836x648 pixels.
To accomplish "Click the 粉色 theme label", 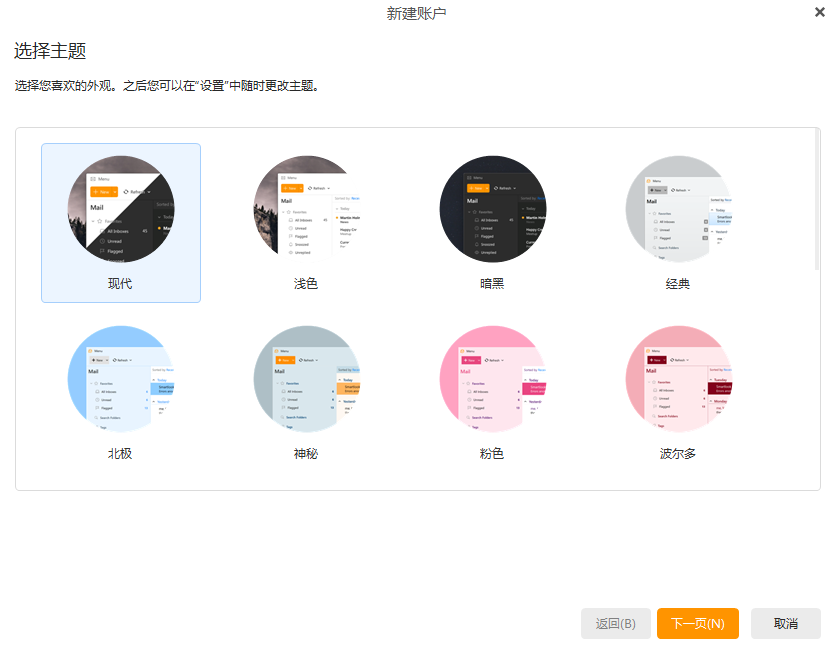I will click(492, 454).
